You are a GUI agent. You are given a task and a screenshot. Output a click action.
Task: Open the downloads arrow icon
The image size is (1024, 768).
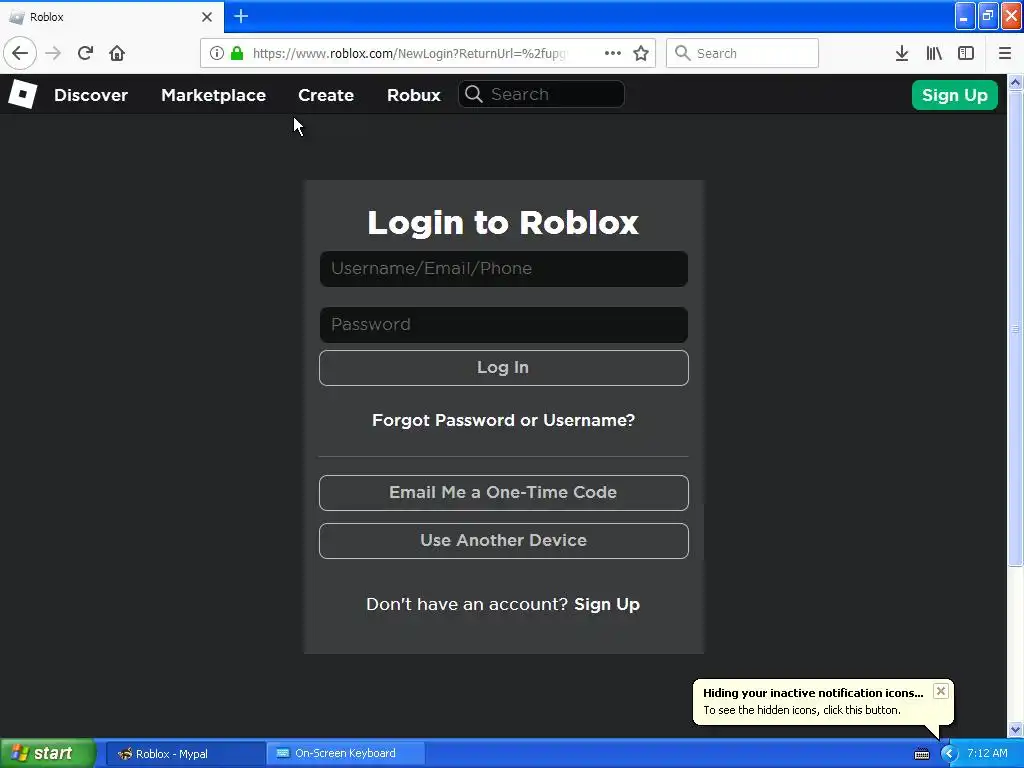tap(902, 53)
